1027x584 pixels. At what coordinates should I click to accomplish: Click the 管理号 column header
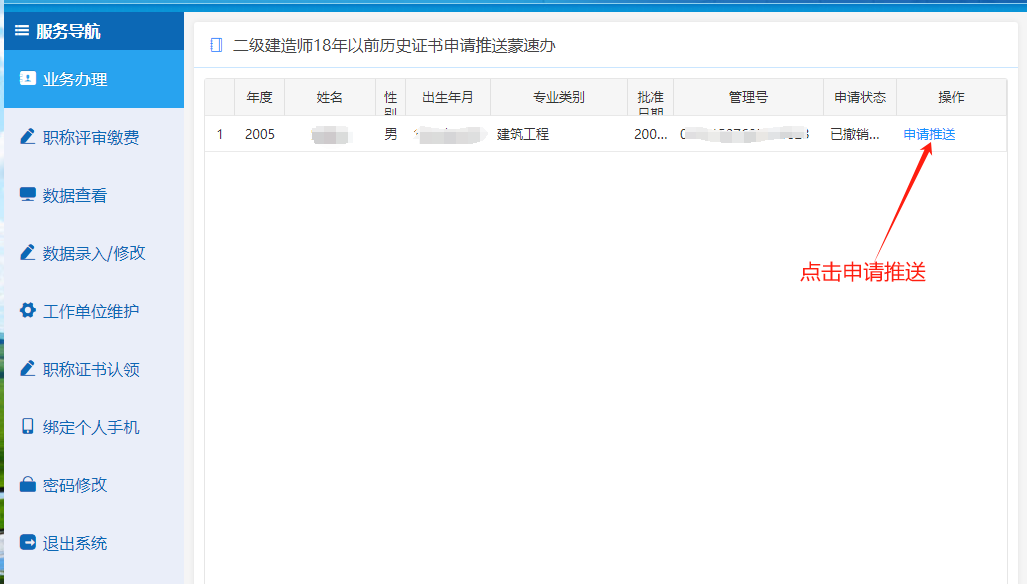pos(748,97)
